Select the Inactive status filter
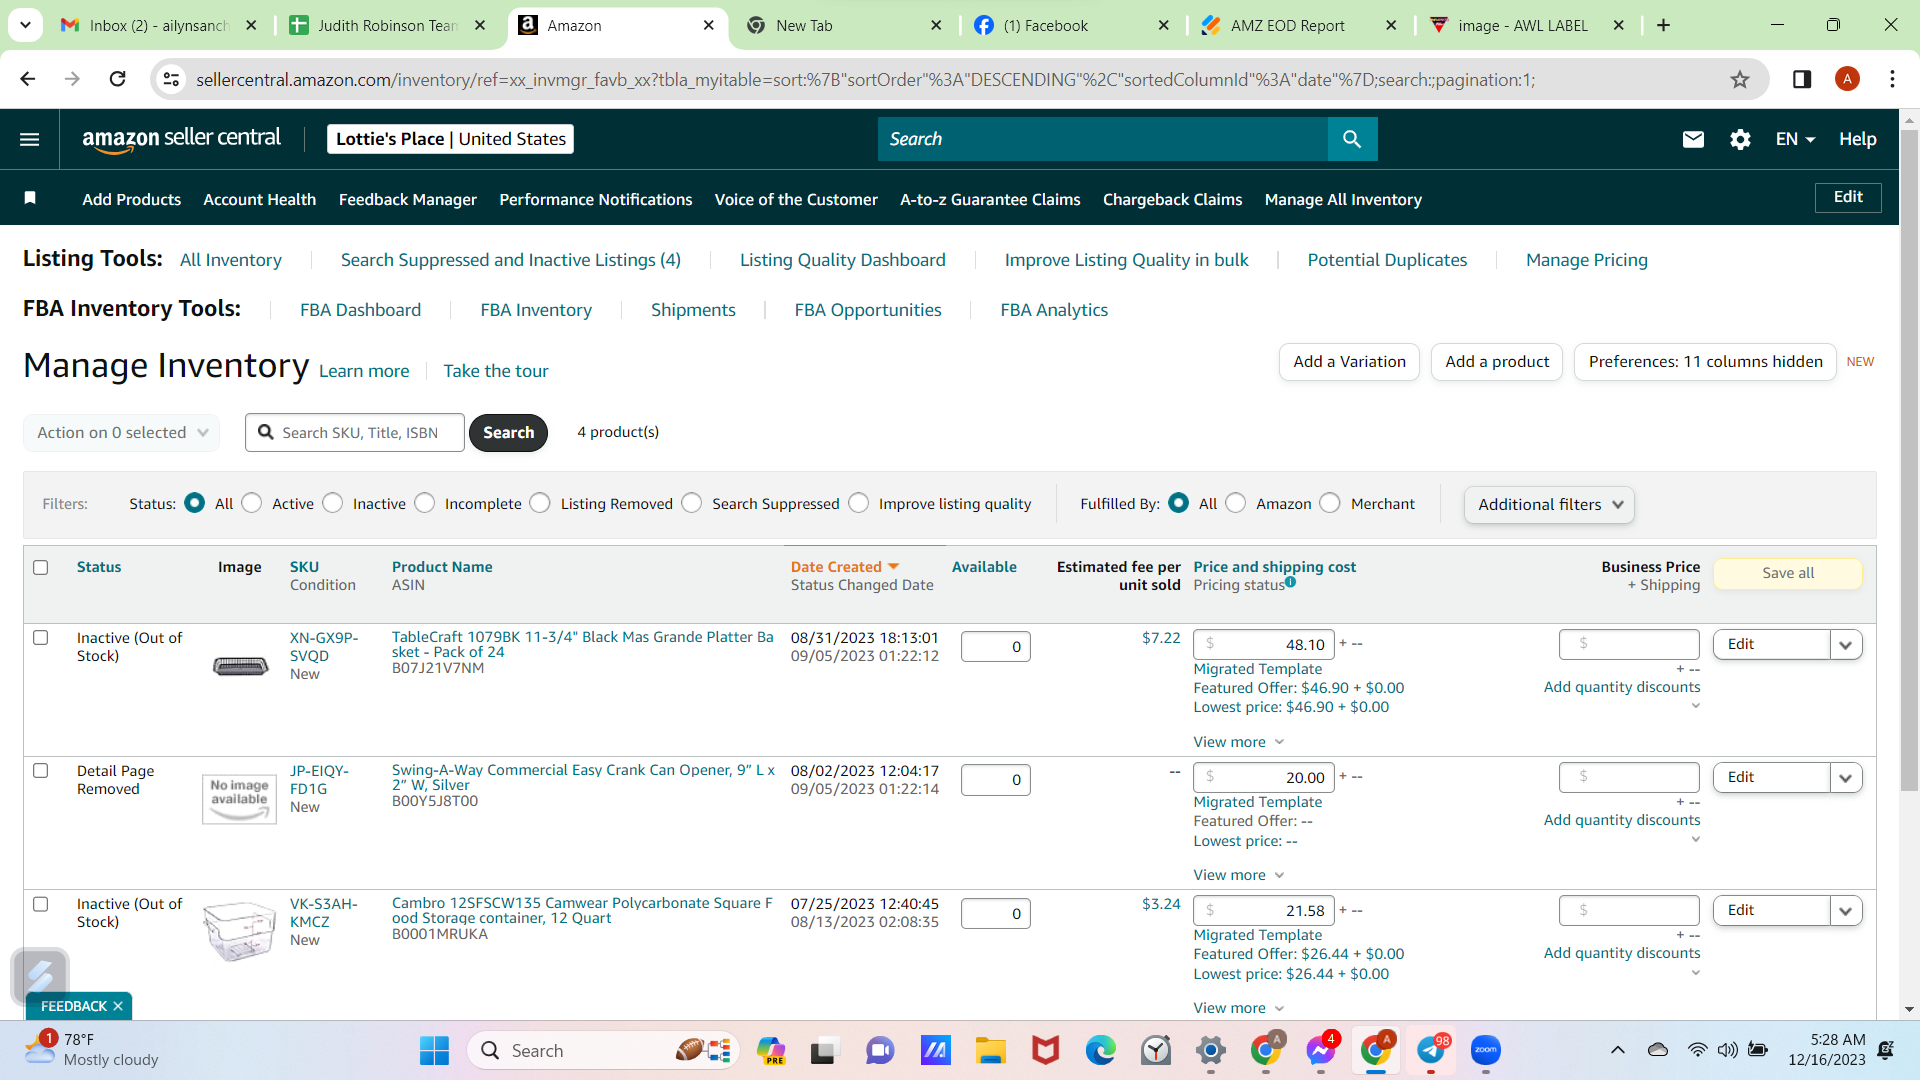The height and width of the screenshot is (1080, 1920). tap(333, 503)
